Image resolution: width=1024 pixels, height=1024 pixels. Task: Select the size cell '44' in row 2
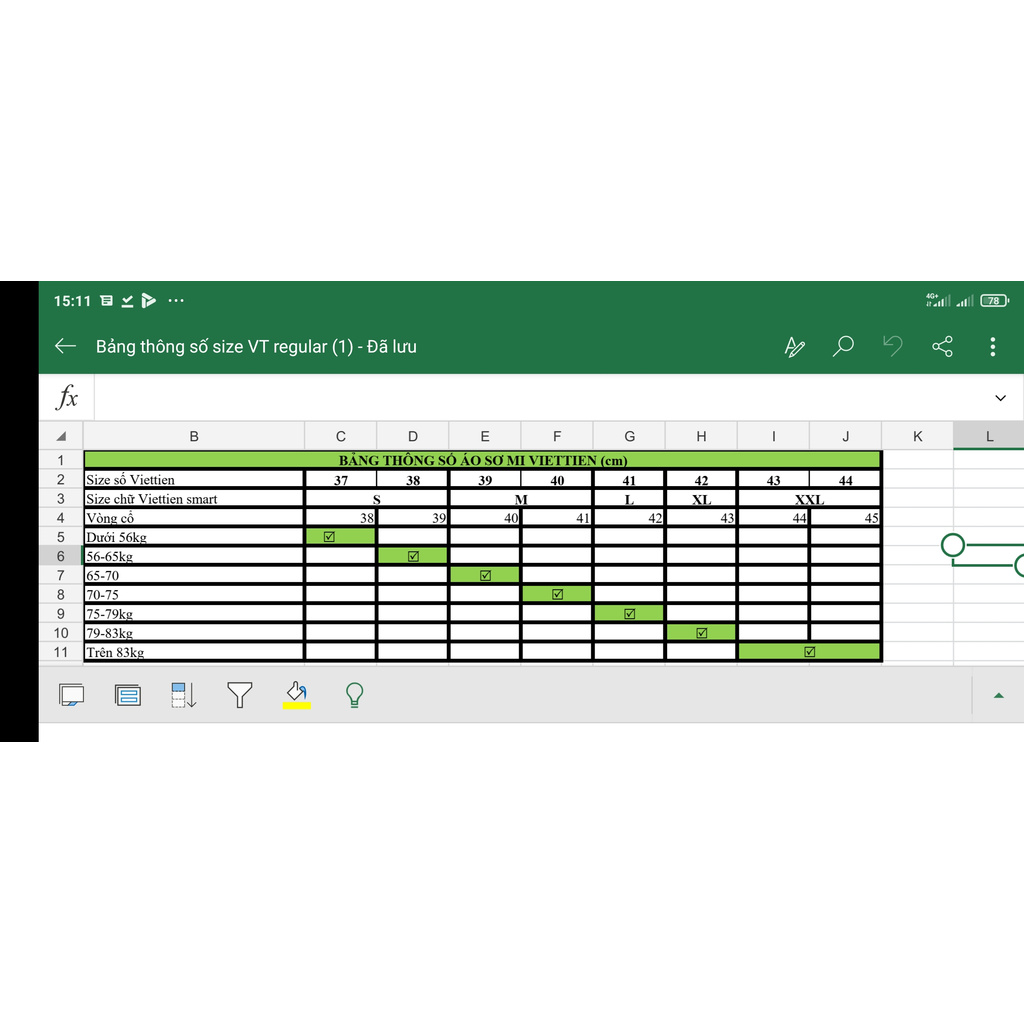point(845,479)
